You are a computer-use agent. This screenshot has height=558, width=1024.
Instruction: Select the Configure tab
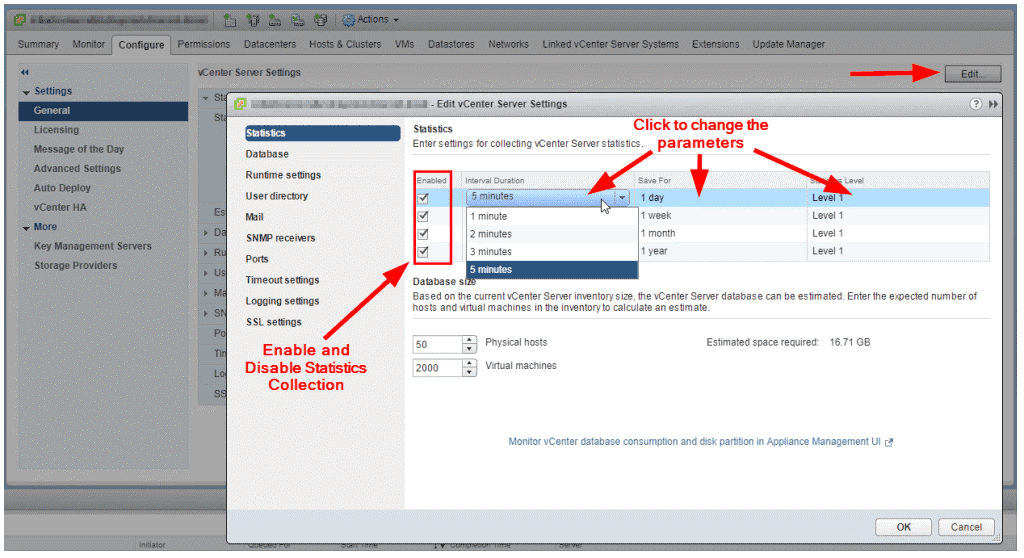(141, 44)
